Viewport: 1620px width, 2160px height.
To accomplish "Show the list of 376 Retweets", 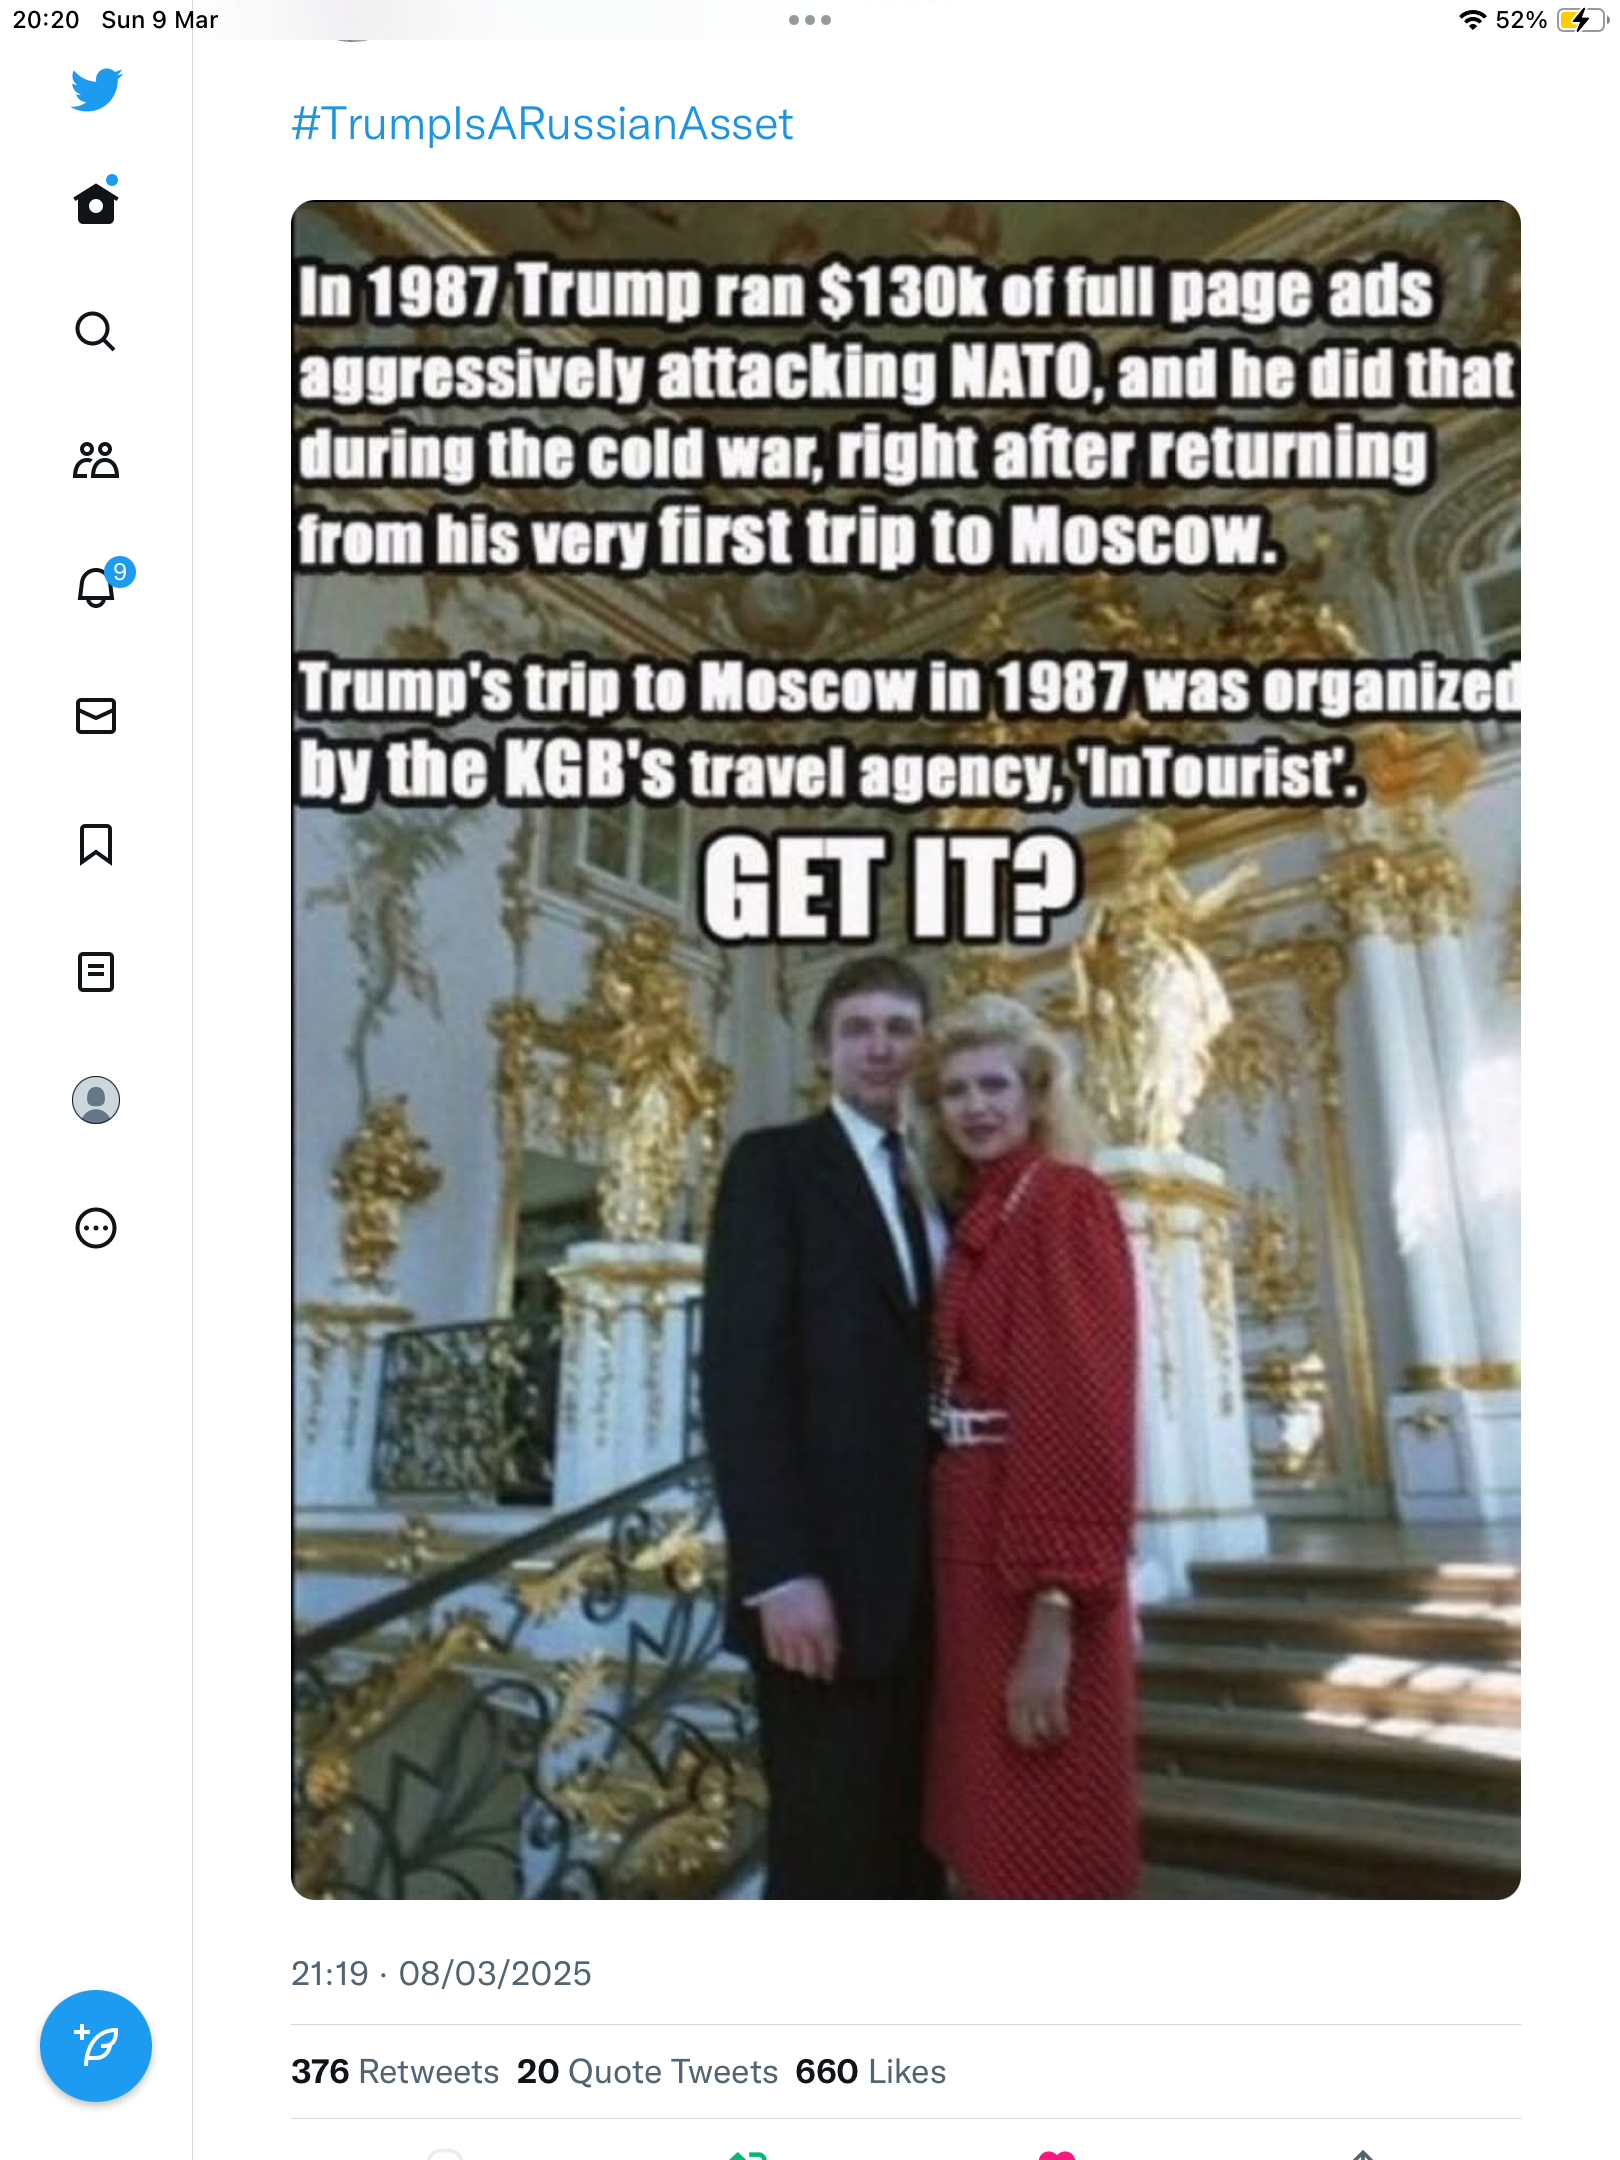I will [x=395, y=2071].
